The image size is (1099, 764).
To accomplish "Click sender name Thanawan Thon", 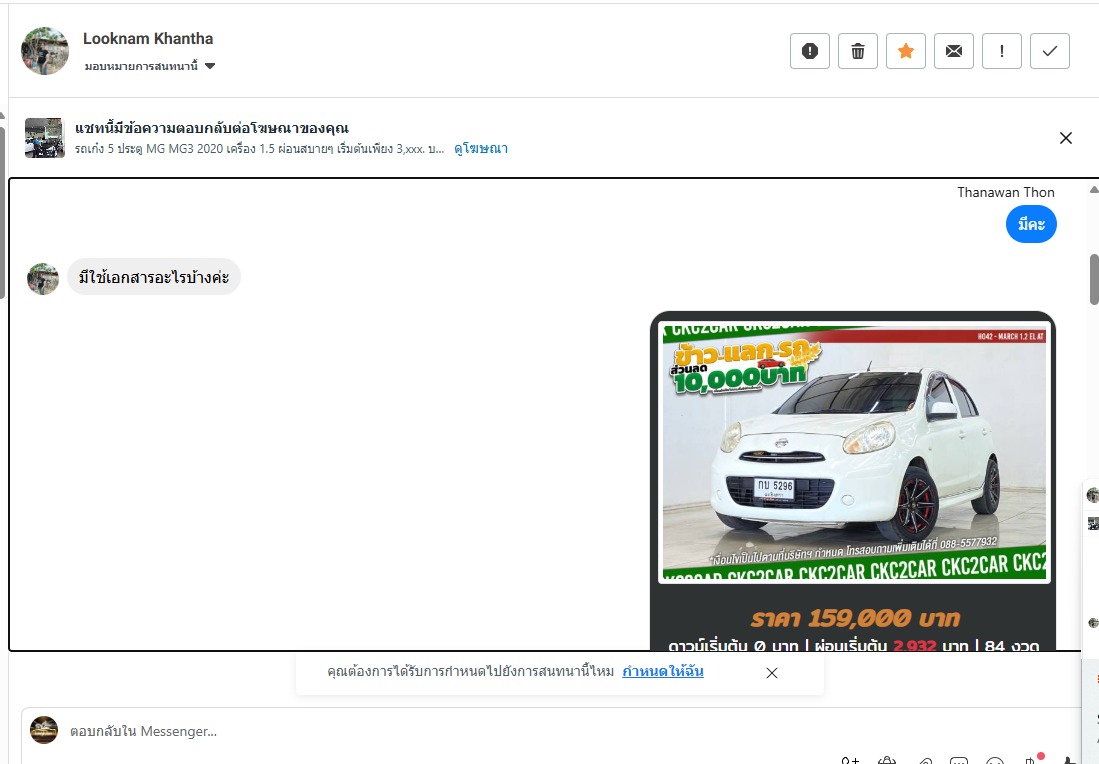I will [x=1006, y=192].
